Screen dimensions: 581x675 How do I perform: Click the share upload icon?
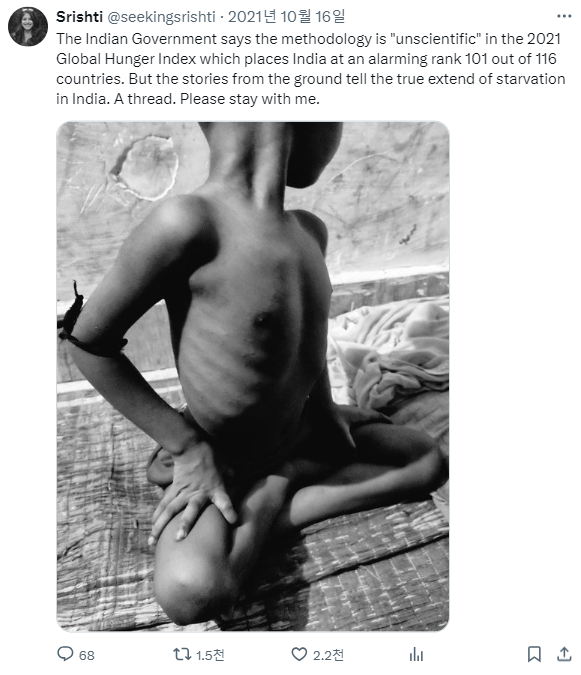(x=564, y=654)
